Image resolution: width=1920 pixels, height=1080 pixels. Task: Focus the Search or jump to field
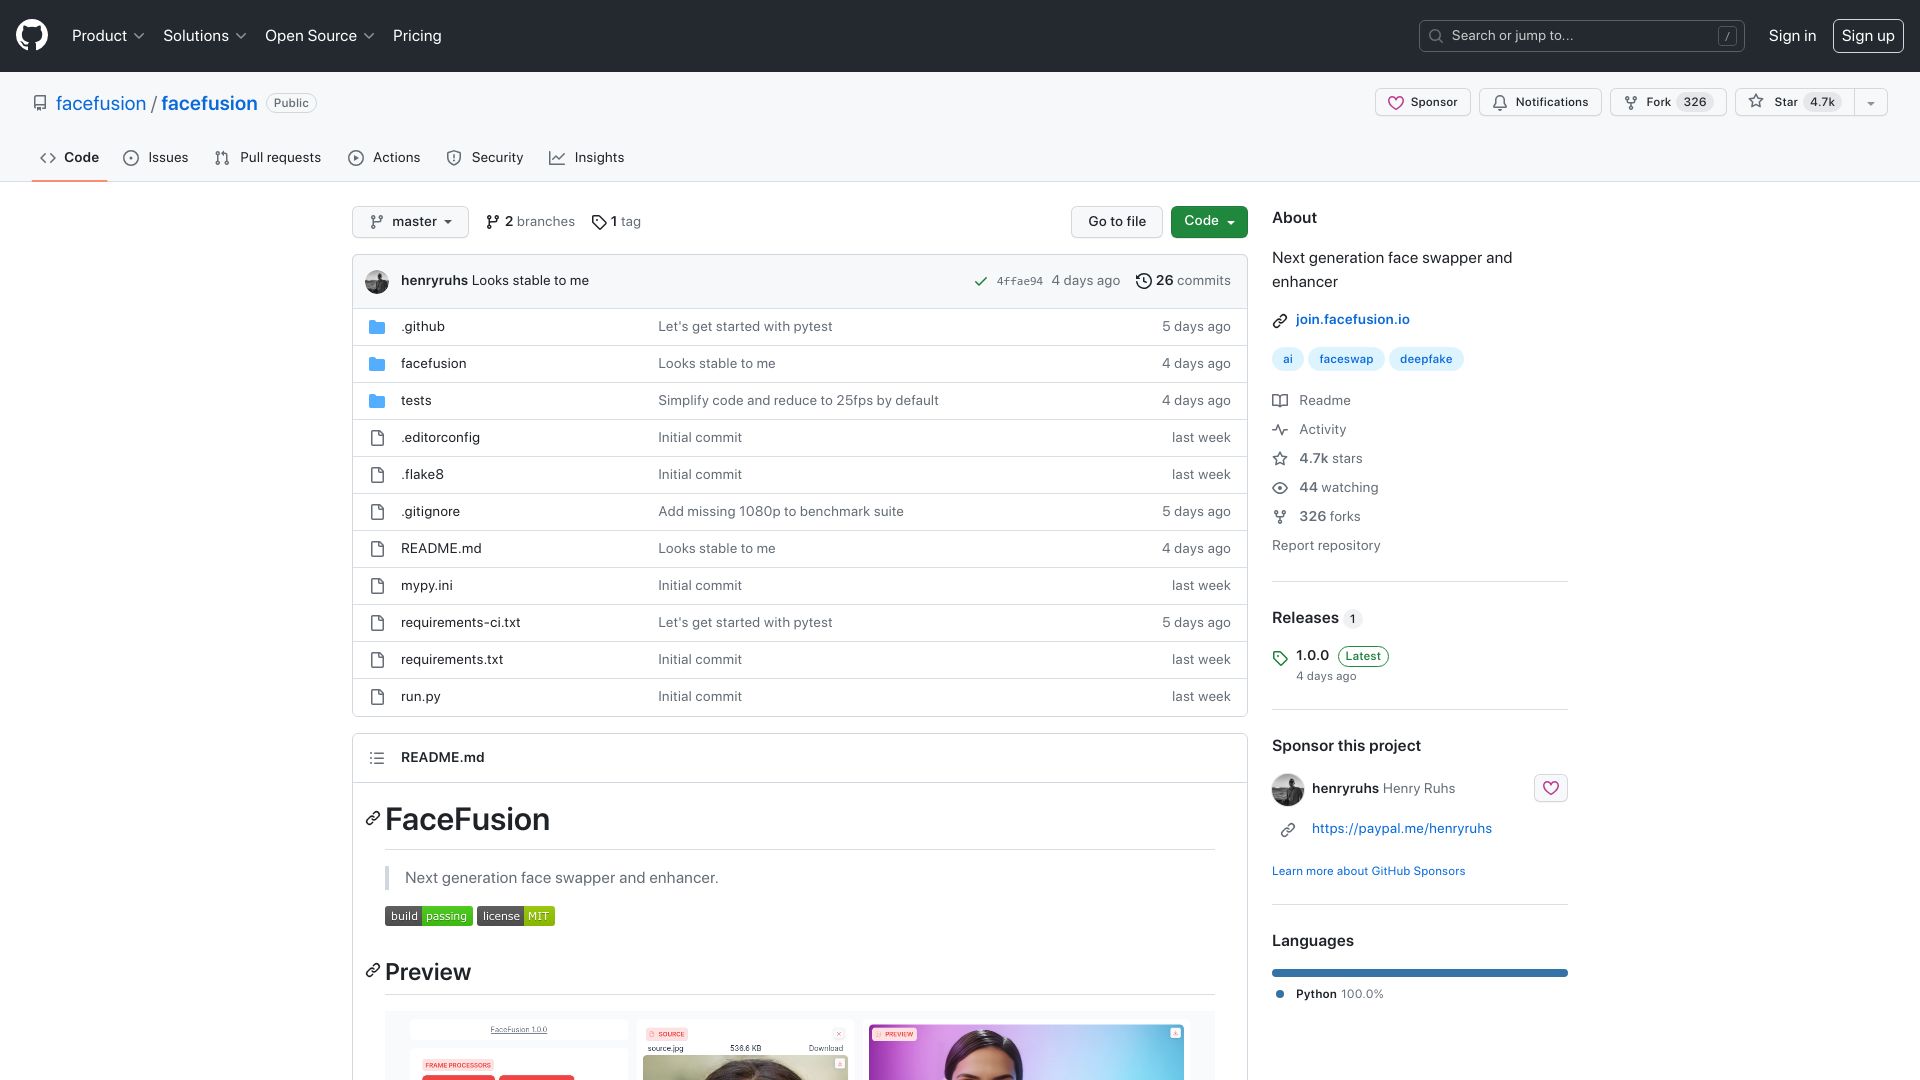[x=1581, y=36]
